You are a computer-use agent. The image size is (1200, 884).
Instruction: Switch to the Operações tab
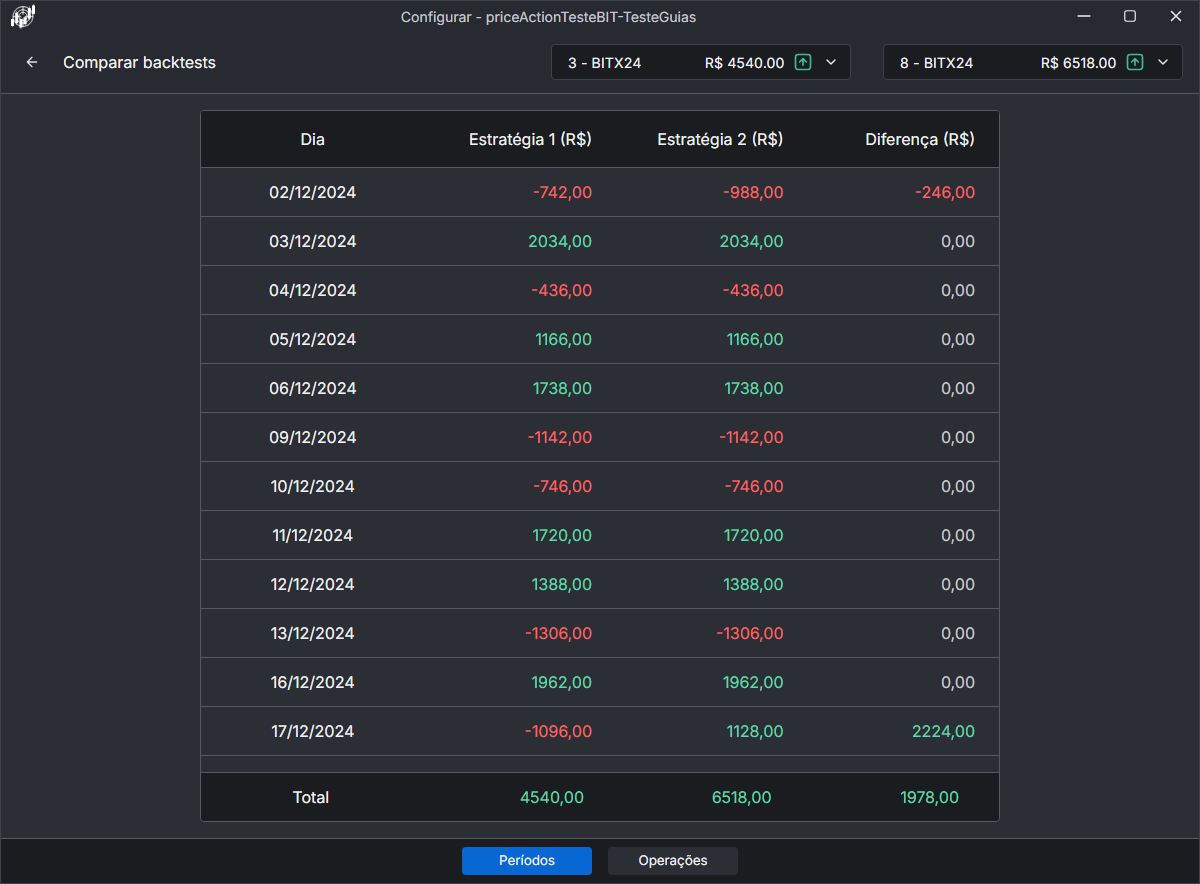pyautogui.click(x=673, y=860)
